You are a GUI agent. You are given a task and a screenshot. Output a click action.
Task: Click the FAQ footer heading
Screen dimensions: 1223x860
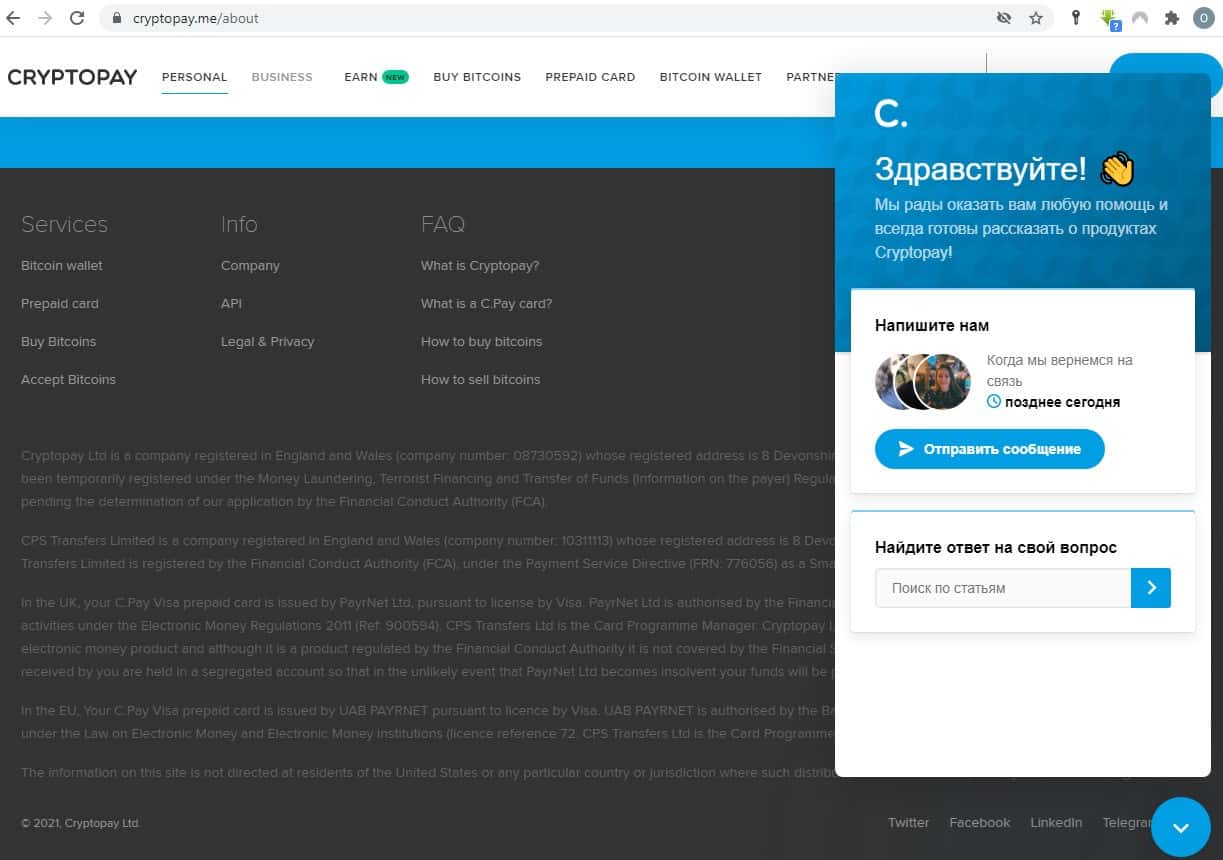(x=443, y=224)
